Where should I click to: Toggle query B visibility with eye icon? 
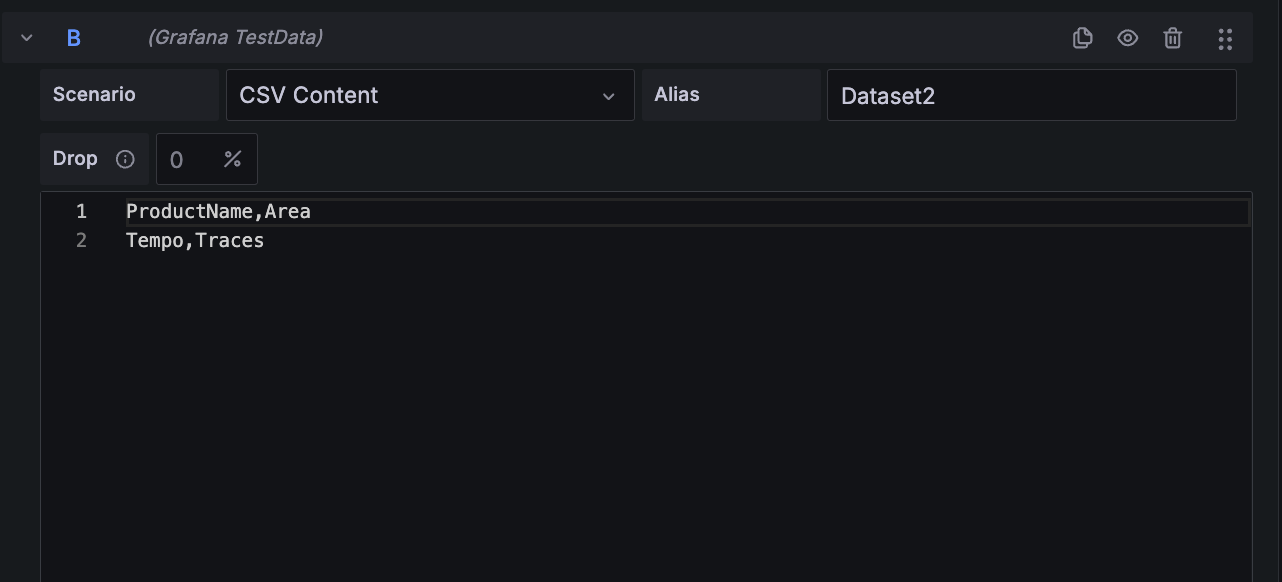tap(1128, 38)
